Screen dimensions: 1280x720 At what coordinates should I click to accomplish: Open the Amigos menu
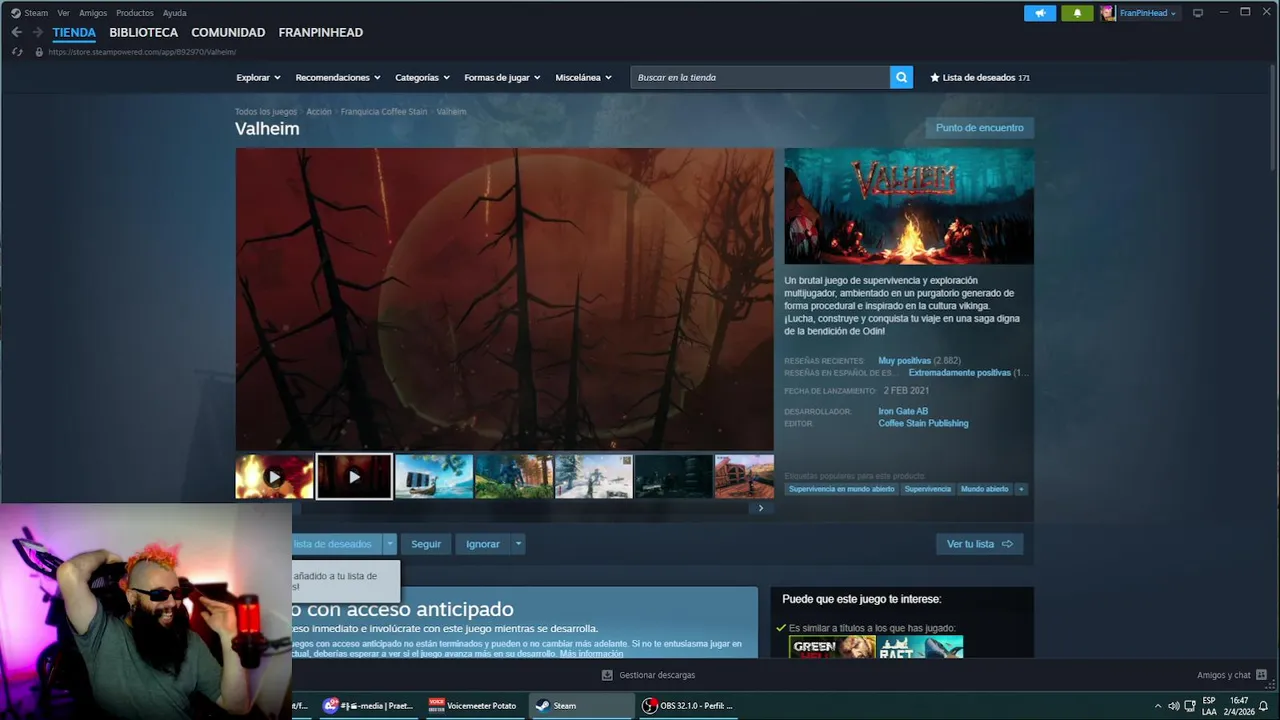[93, 13]
